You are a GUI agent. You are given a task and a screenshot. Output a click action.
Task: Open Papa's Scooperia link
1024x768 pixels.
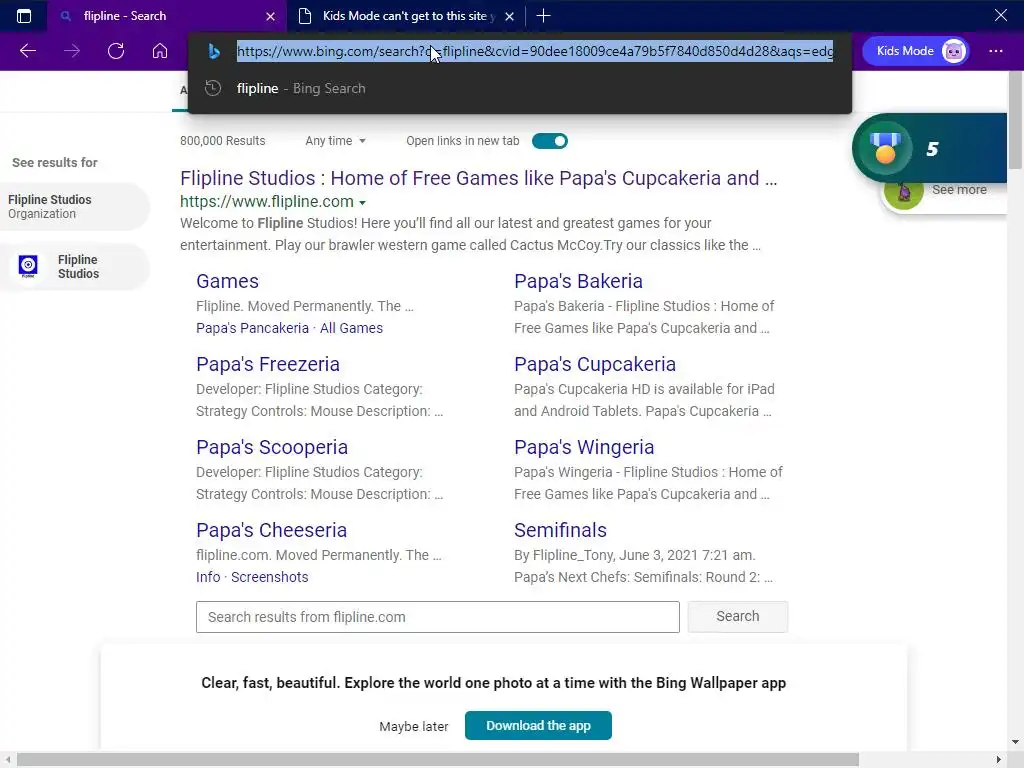(272, 447)
